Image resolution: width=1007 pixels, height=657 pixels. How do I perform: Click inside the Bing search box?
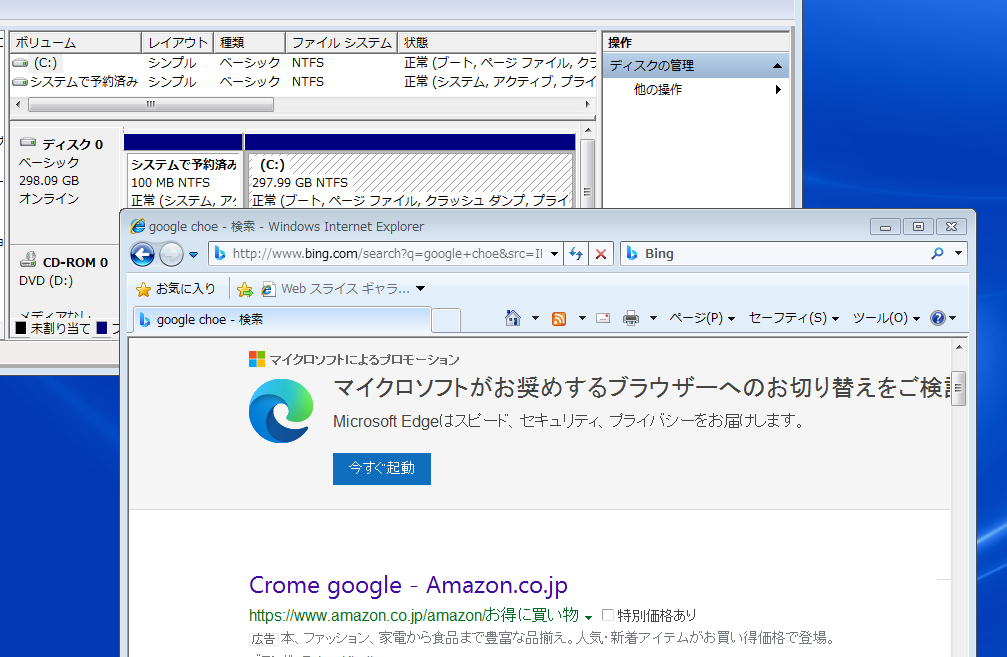(x=785, y=254)
